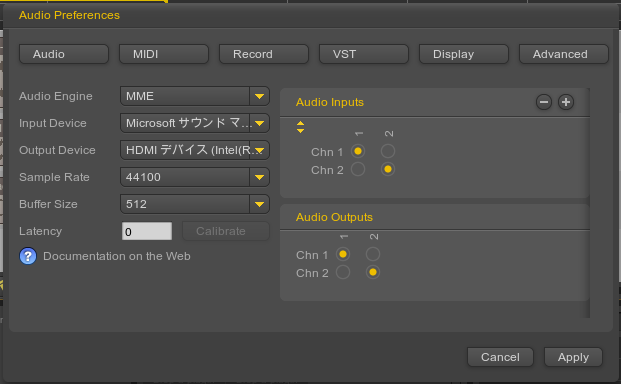Switch to the VST tab

[364, 54]
